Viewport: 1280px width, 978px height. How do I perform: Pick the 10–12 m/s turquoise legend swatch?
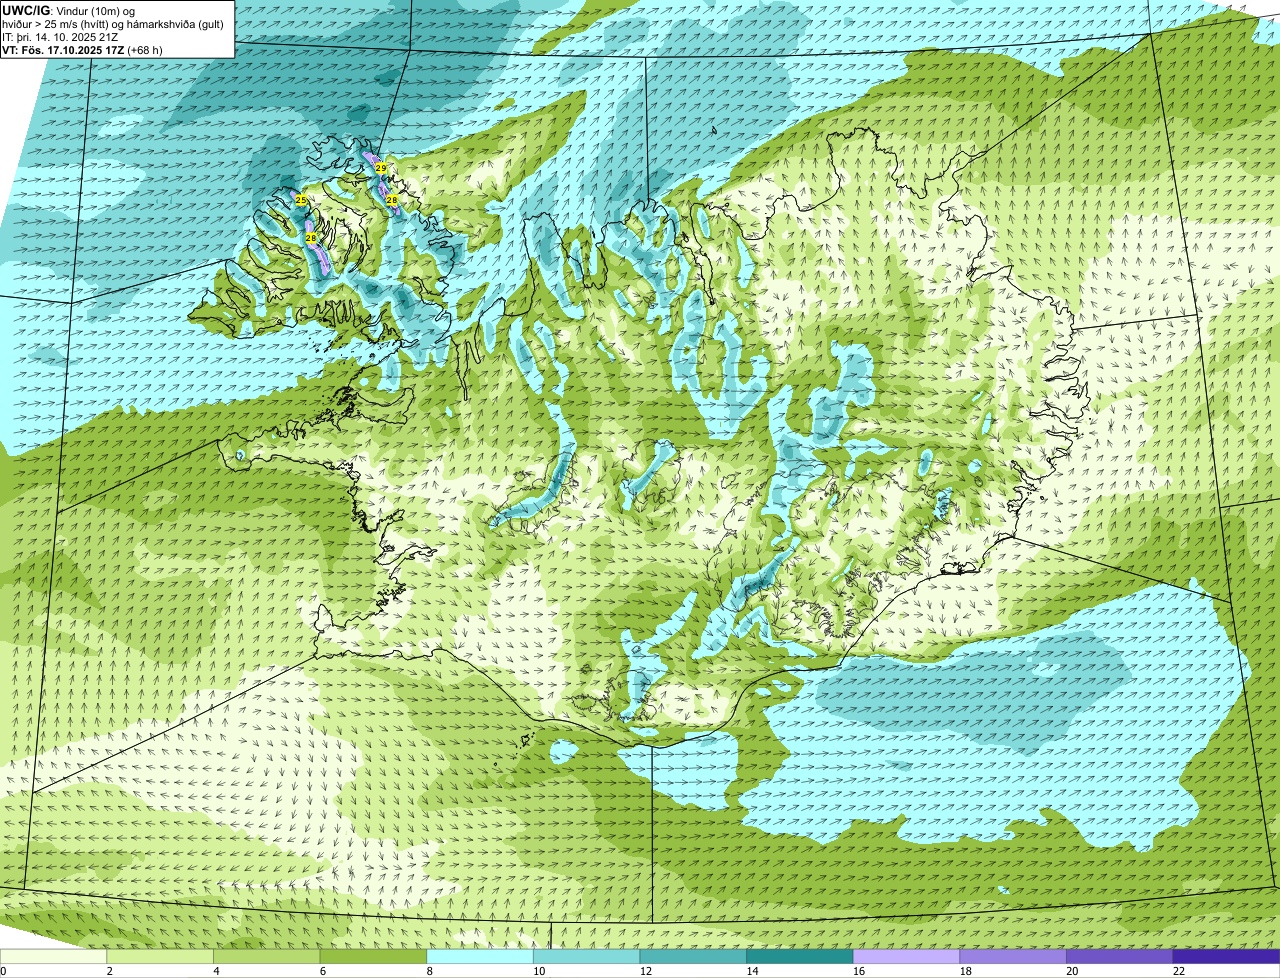(586, 956)
